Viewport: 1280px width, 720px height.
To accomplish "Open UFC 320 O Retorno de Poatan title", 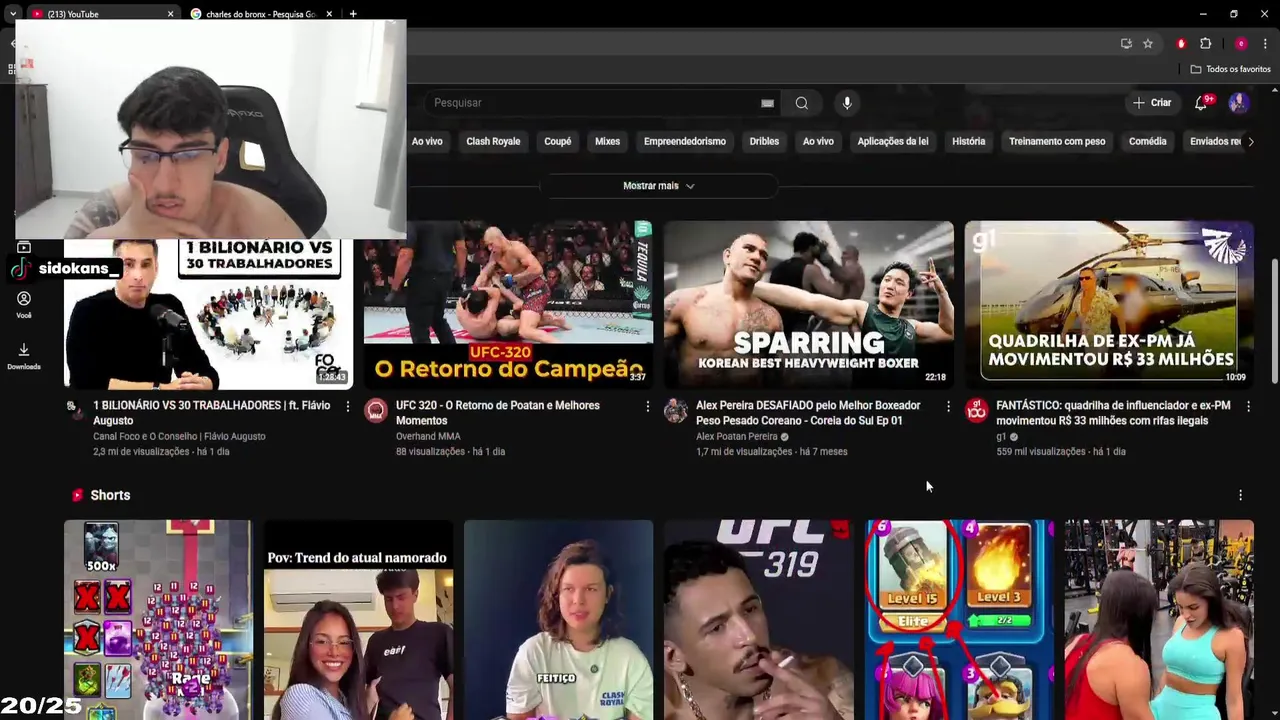I will [498, 413].
